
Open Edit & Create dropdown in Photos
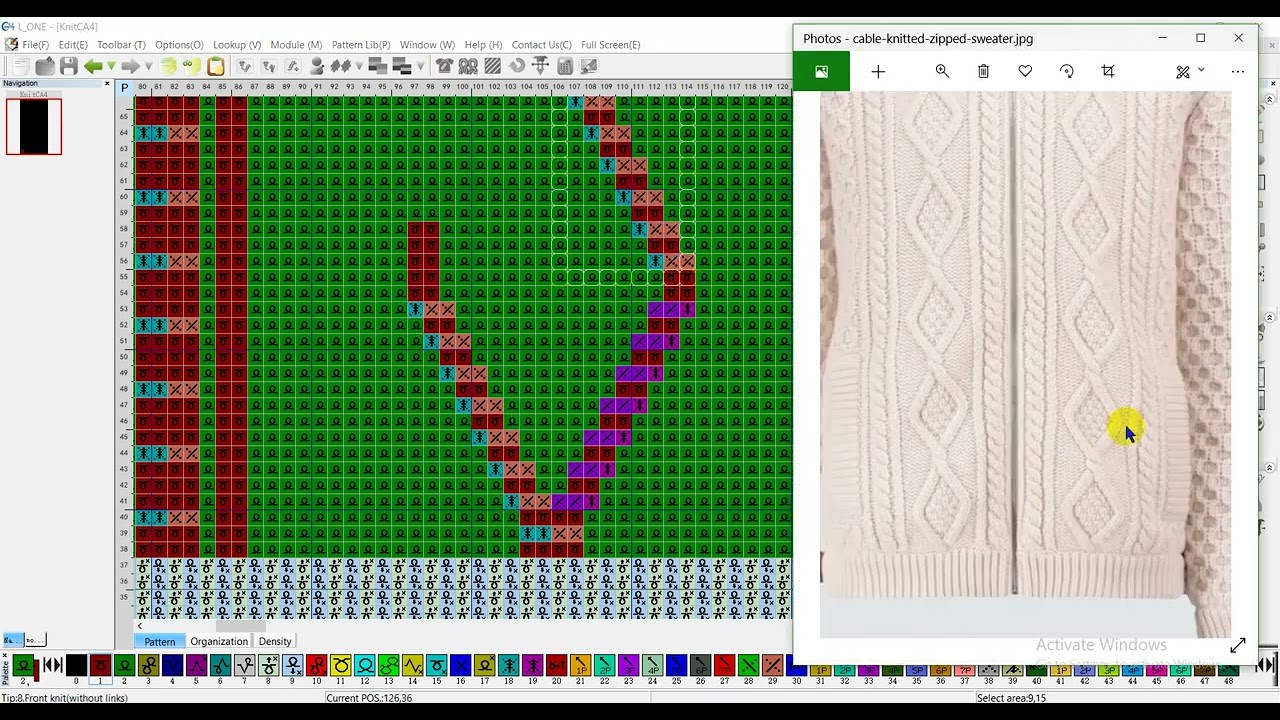point(1190,71)
